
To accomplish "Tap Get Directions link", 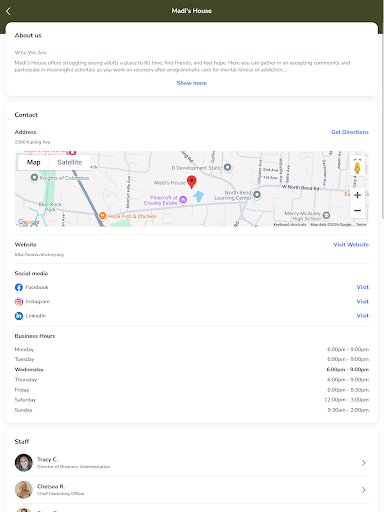I will pos(350,132).
